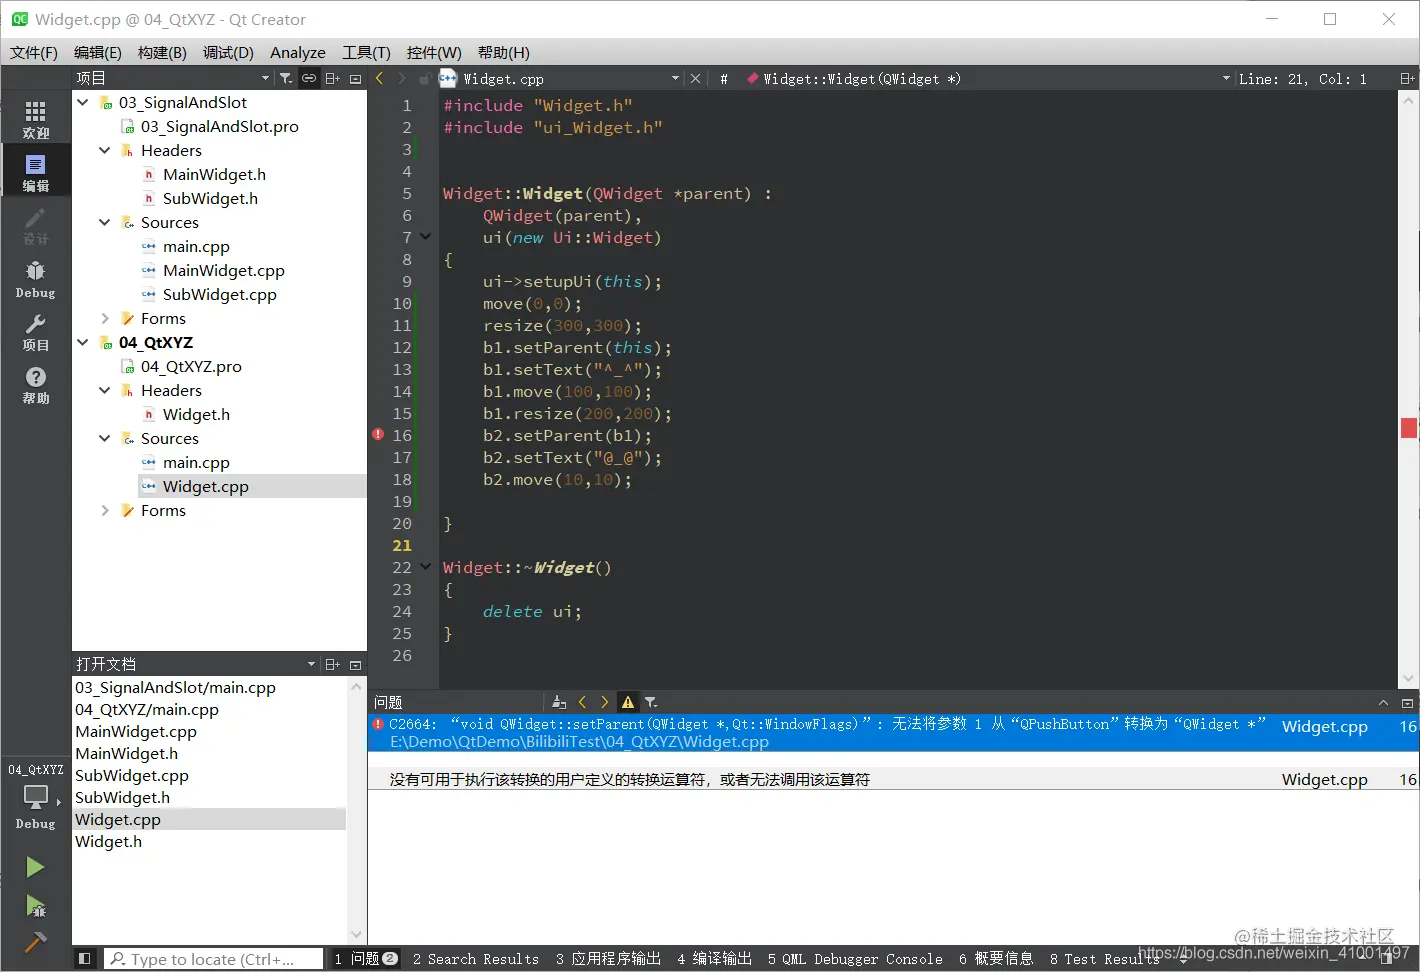Select MainWidget.cpp in open documents
Screen dimensions: 1420x972
pyautogui.click(x=136, y=731)
